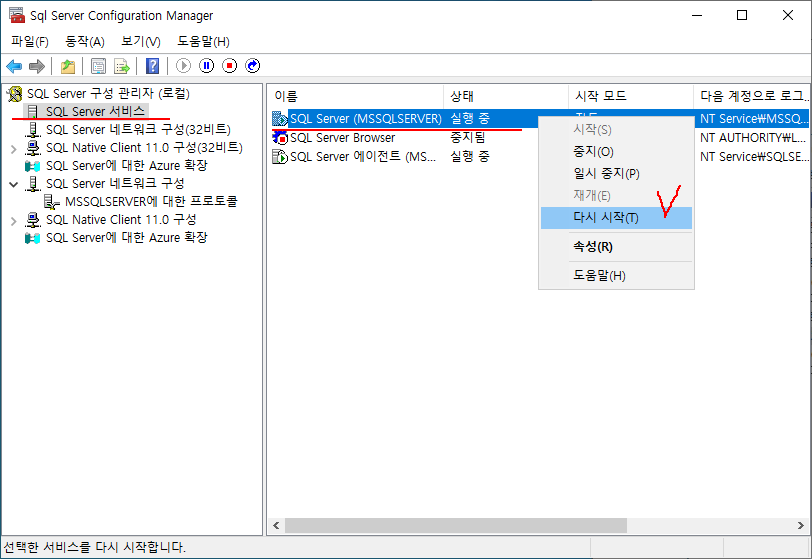Image resolution: width=812 pixels, height=559 pixels.
Task: Select MSSQLSERVER에 대한 프로토콜 tree item
Action: click(151, 202)
